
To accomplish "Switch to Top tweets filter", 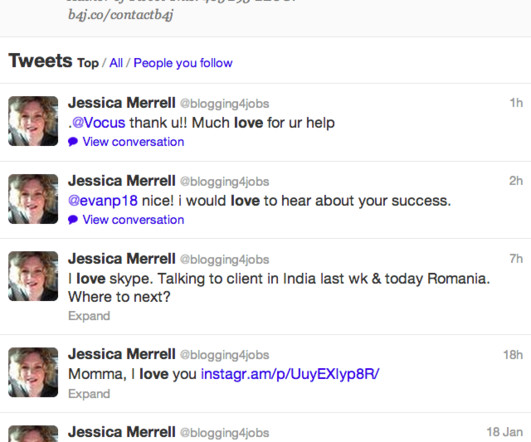I will click(88, 63).
